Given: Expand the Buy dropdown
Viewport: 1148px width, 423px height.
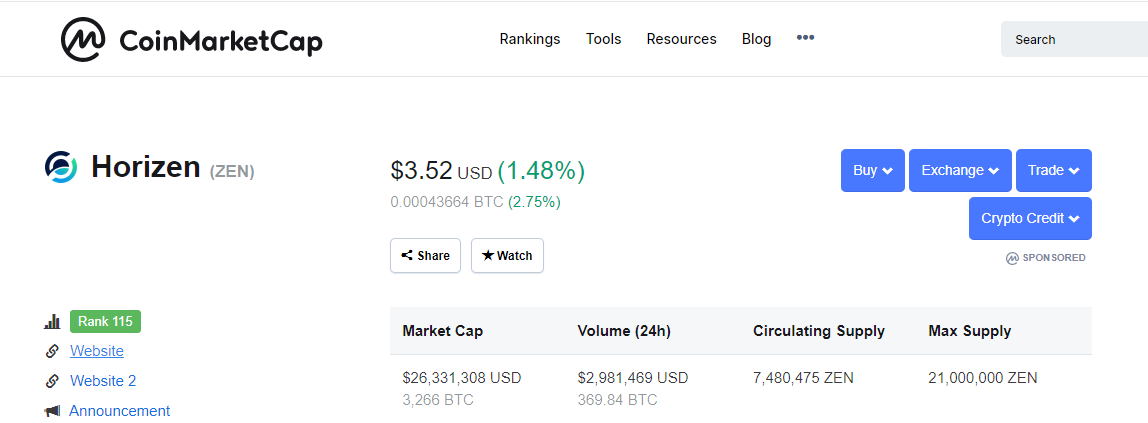Looking at the screenshot, I should click(872, 170).
